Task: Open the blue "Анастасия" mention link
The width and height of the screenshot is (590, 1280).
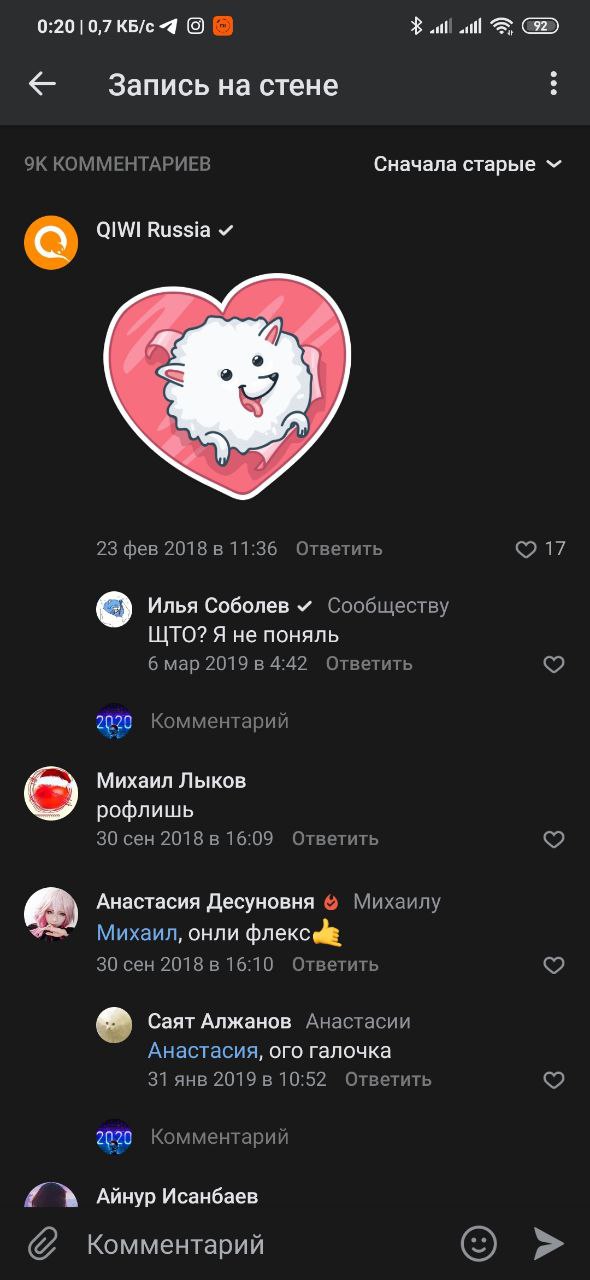Action: 203,1051
